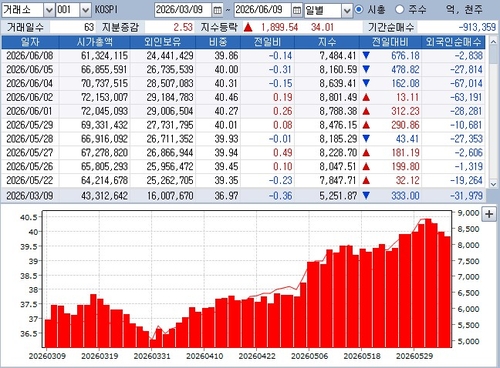This screenshot has height=368, width=500.
Task: Click index value 7,484.41
Action: (x=338, y=56)
